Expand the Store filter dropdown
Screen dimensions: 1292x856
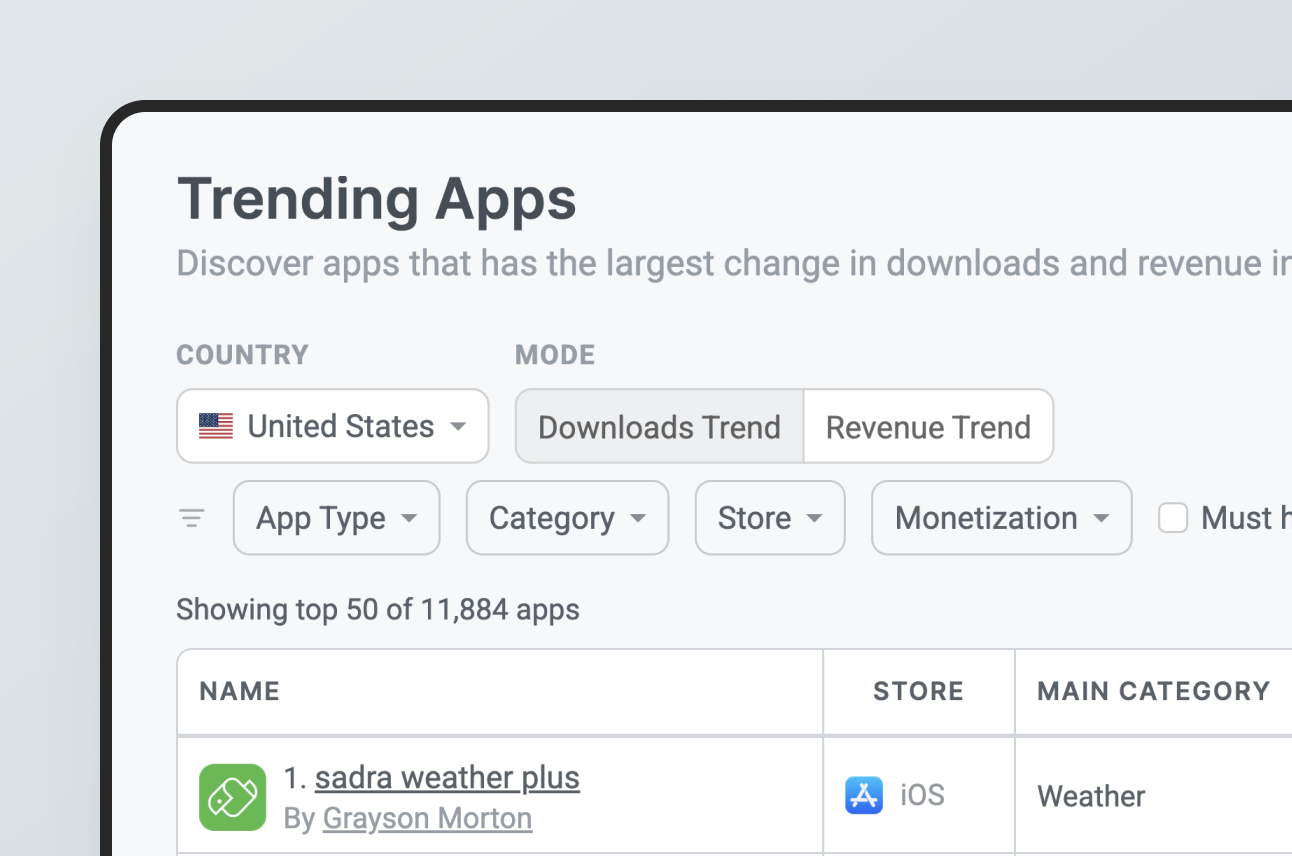pos(770,518)
